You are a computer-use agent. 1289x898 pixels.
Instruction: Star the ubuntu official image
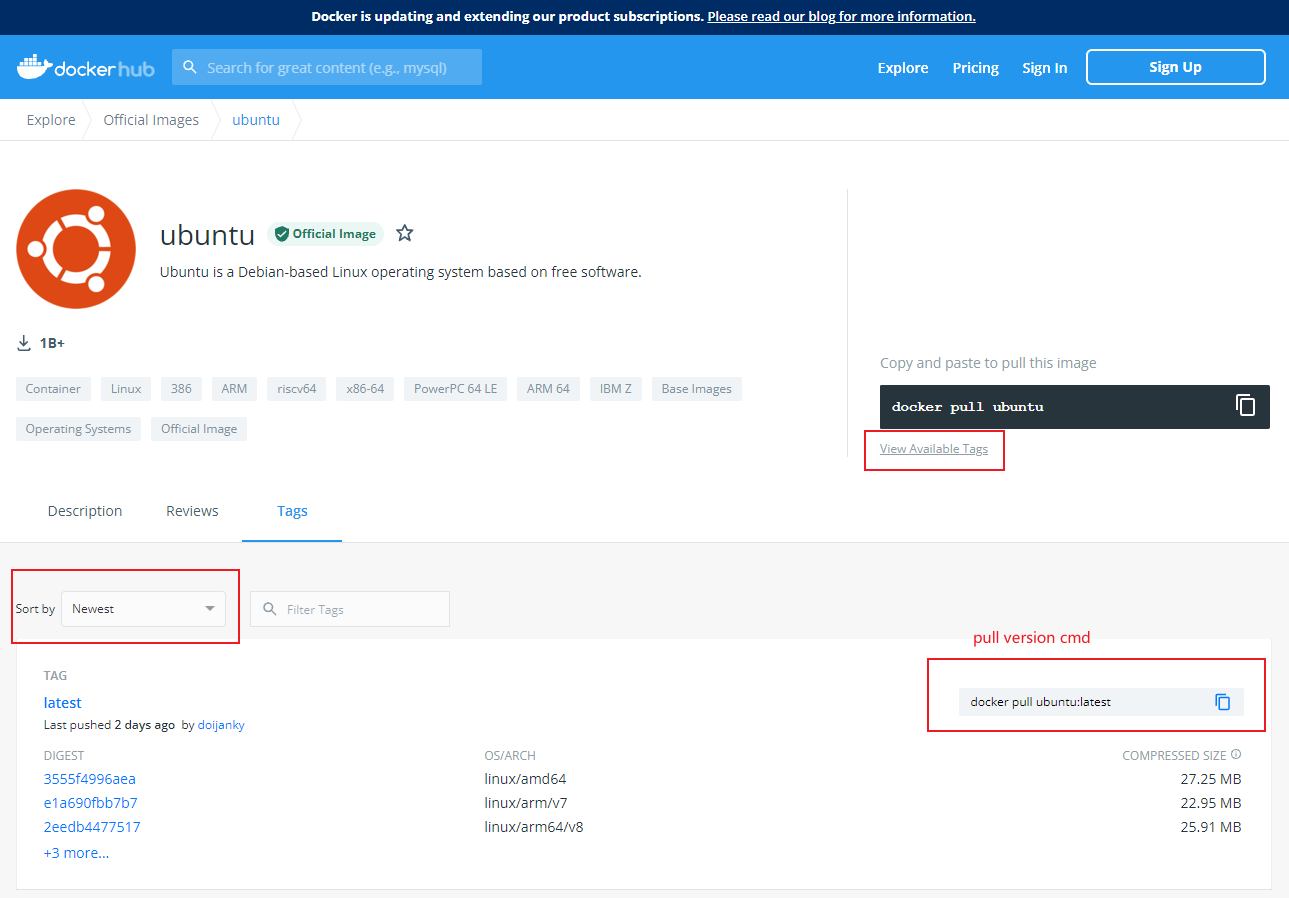(x=404, y=232)
